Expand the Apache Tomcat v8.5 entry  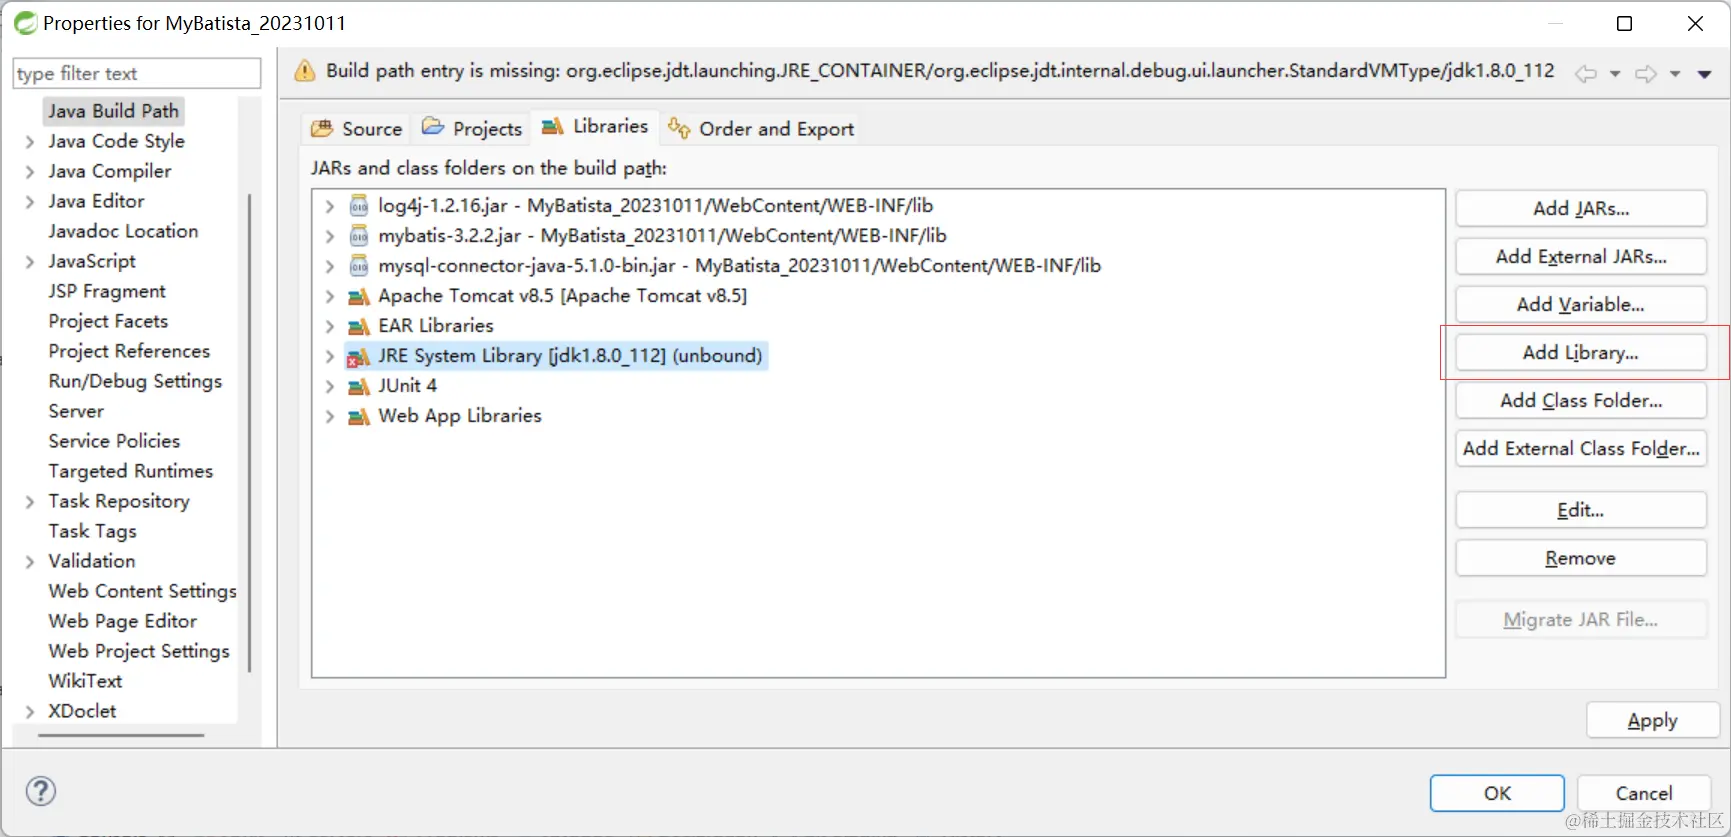[329, 296]
